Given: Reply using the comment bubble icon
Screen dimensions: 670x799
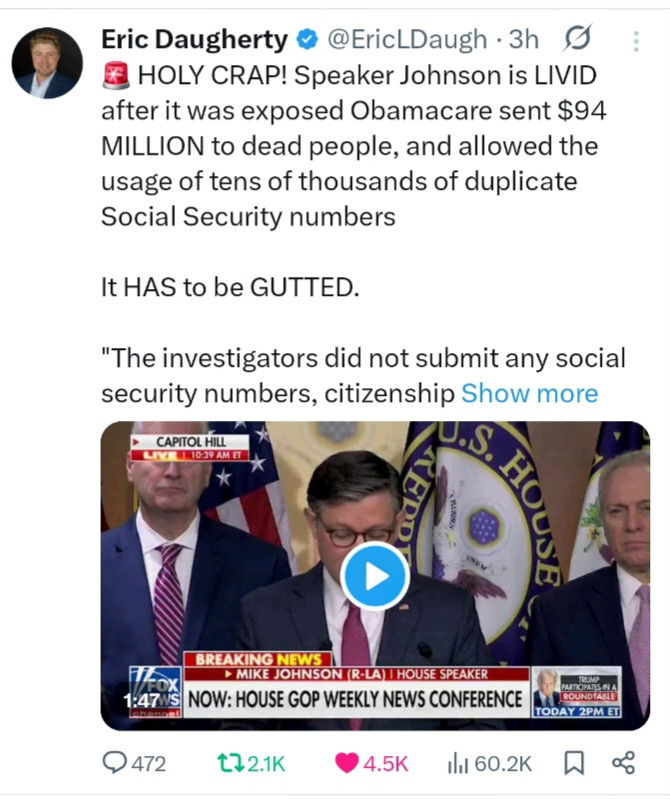Looking at the screenshot, I should [x=115, y=763].
